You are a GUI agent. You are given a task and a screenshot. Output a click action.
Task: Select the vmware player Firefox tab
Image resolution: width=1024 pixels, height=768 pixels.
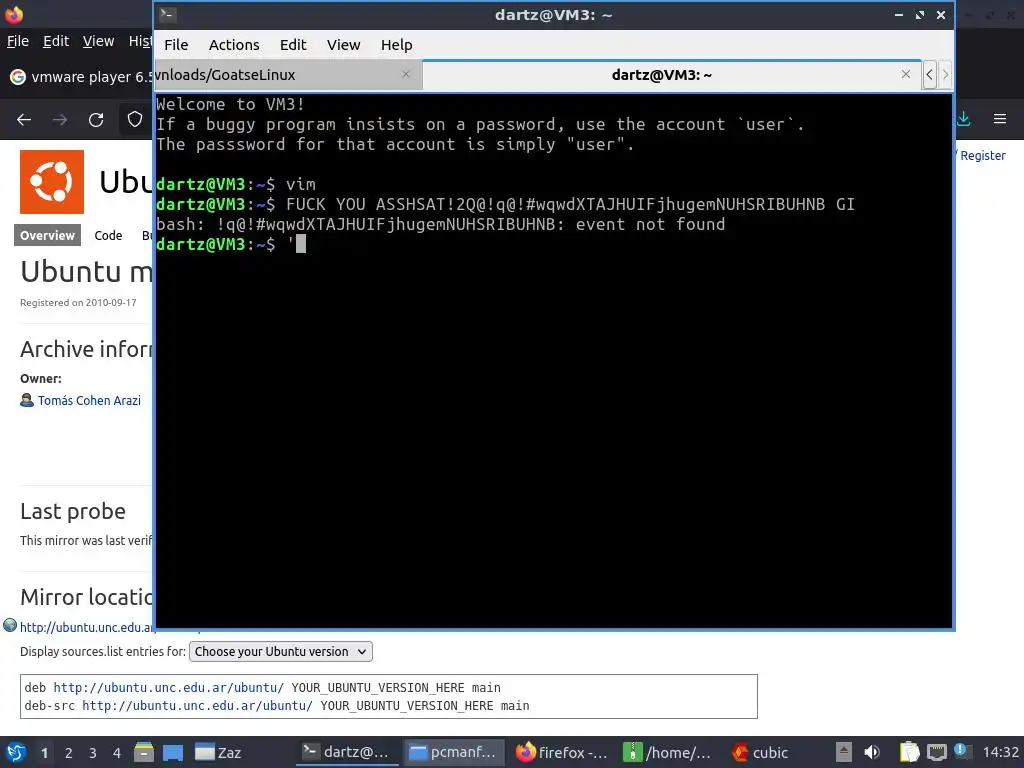coord(80,77)
